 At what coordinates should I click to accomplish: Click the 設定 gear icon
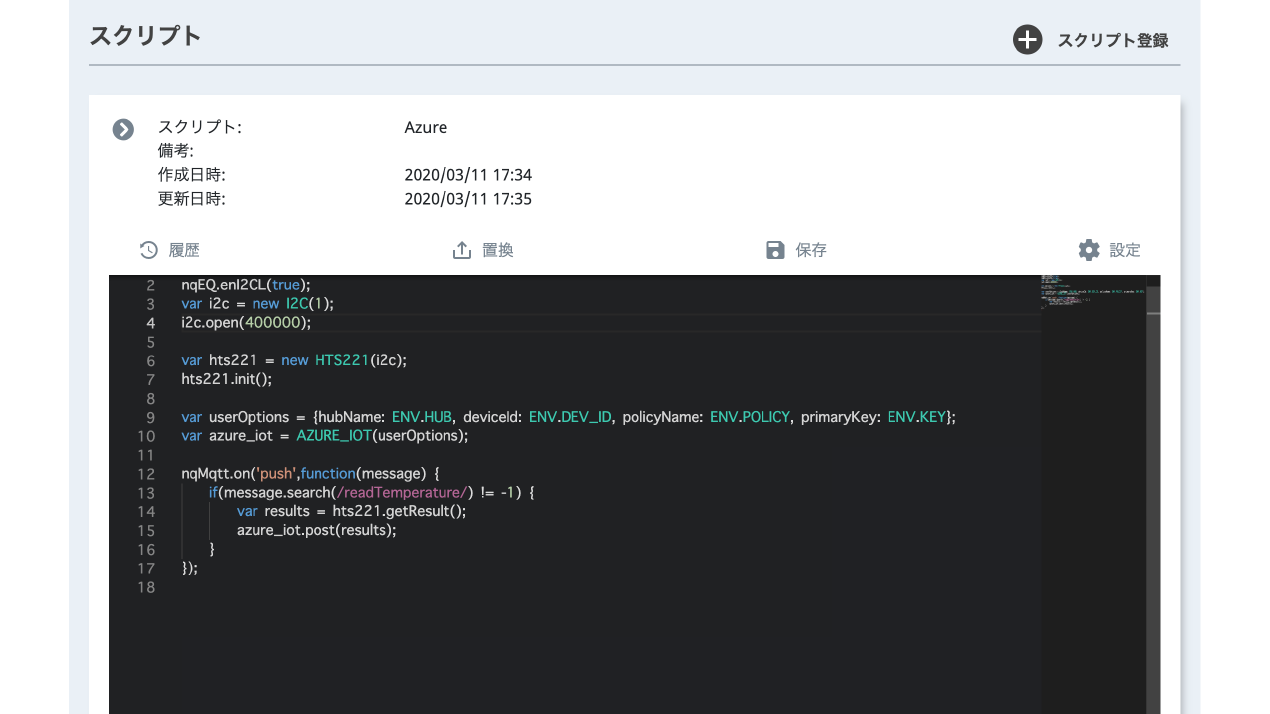(x=1089, y=250)
